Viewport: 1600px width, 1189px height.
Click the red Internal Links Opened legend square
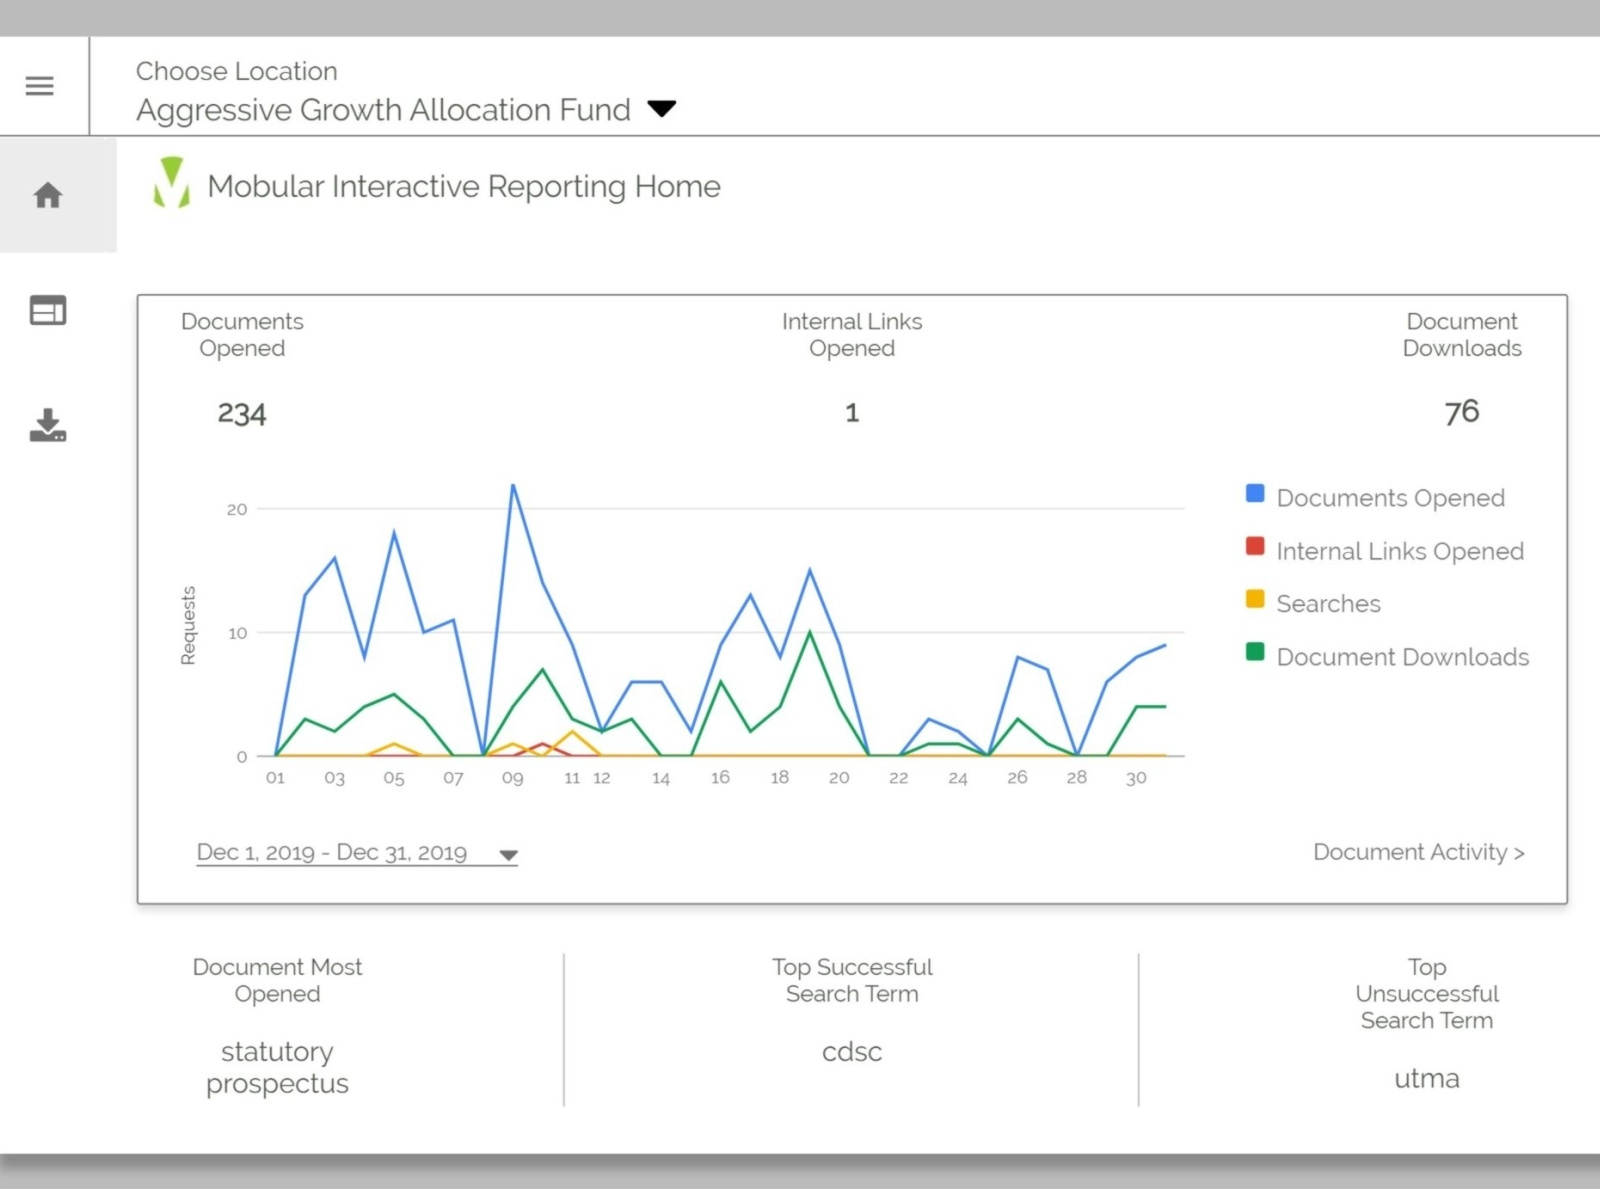pos(1253,546)
